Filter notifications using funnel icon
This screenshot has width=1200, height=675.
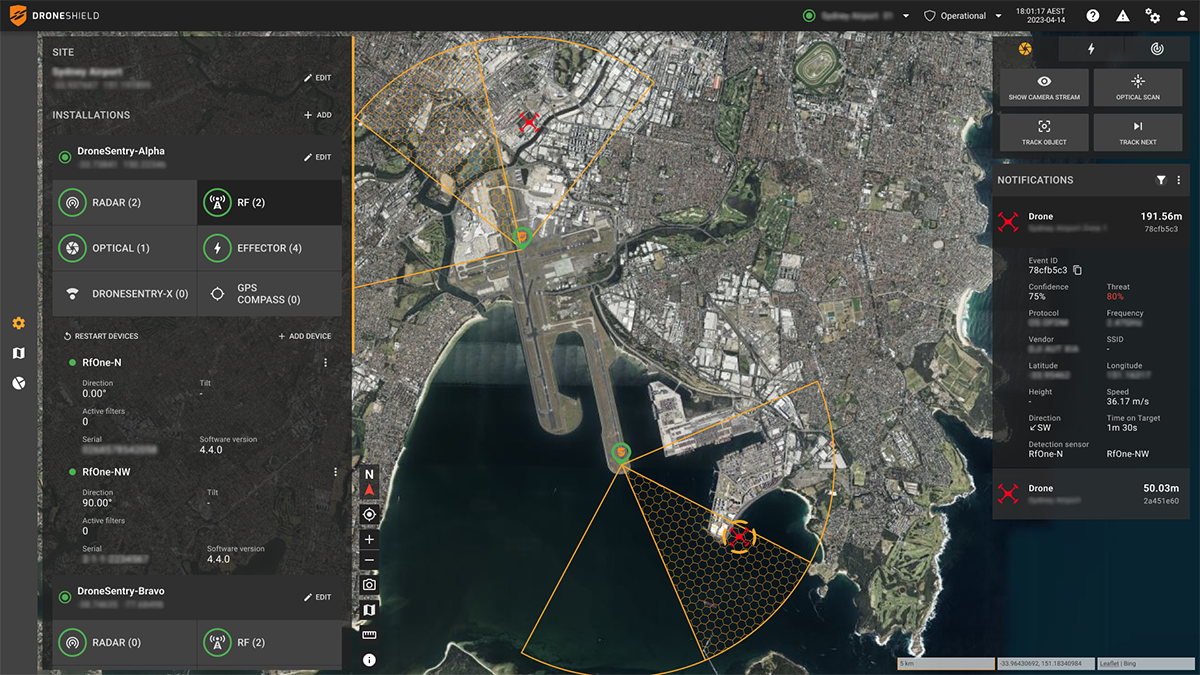point(1161,180)
